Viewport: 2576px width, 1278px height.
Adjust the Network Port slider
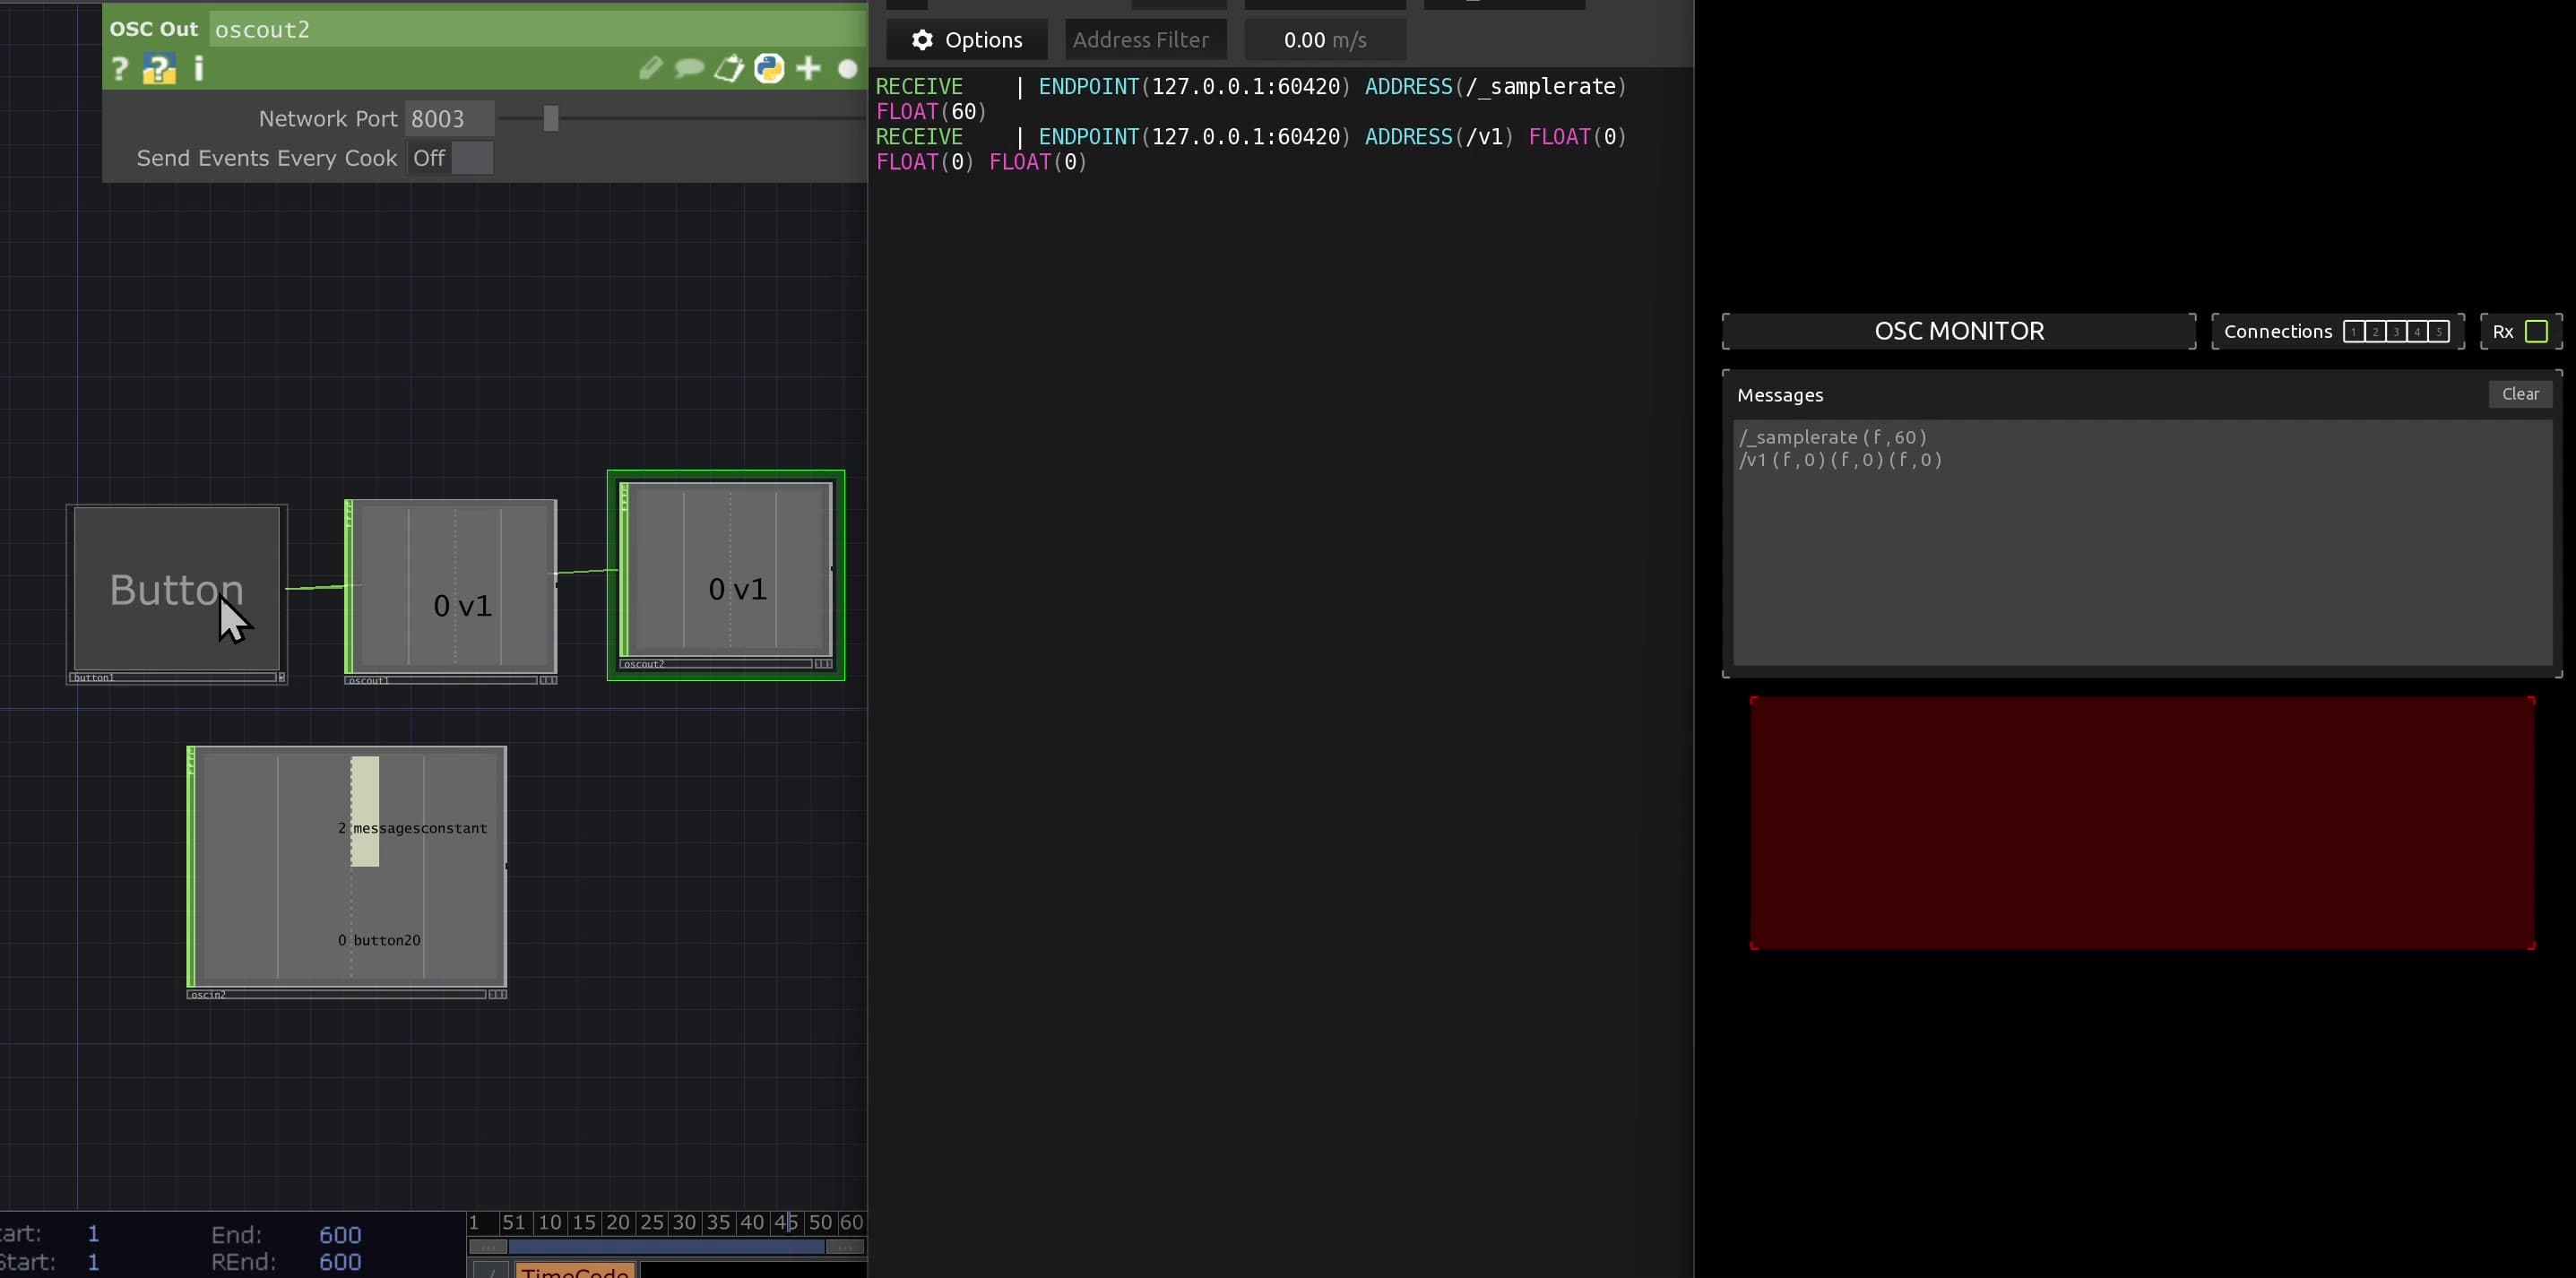point(551,118)
